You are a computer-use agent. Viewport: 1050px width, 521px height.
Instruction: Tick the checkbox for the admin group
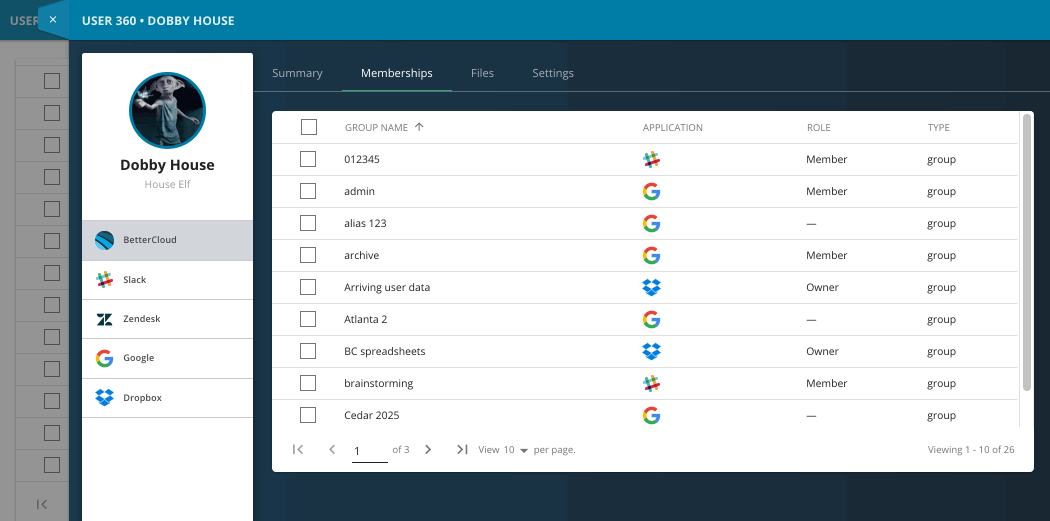[x=308, y=191]
